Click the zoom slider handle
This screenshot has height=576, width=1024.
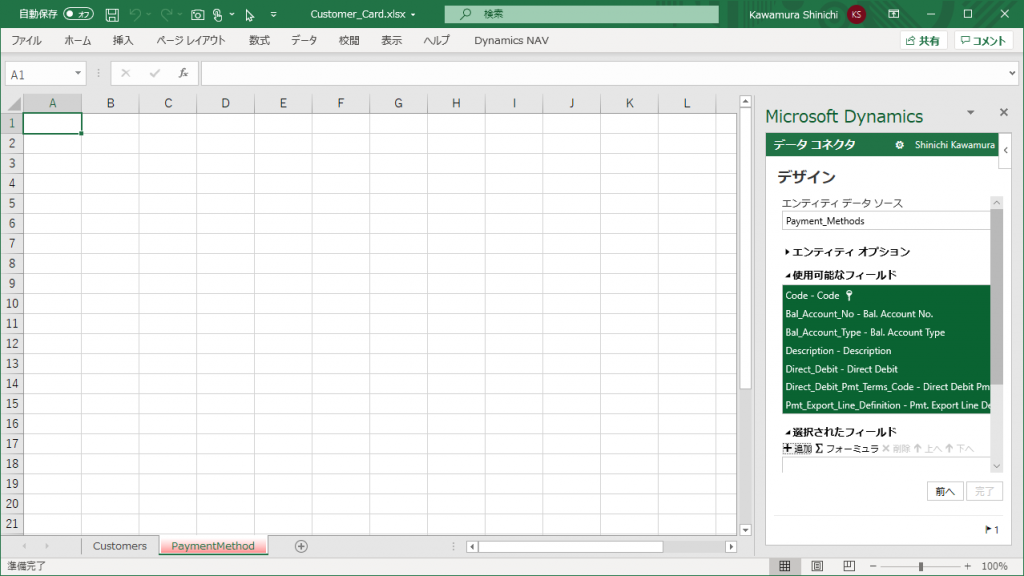coord(921,566)
